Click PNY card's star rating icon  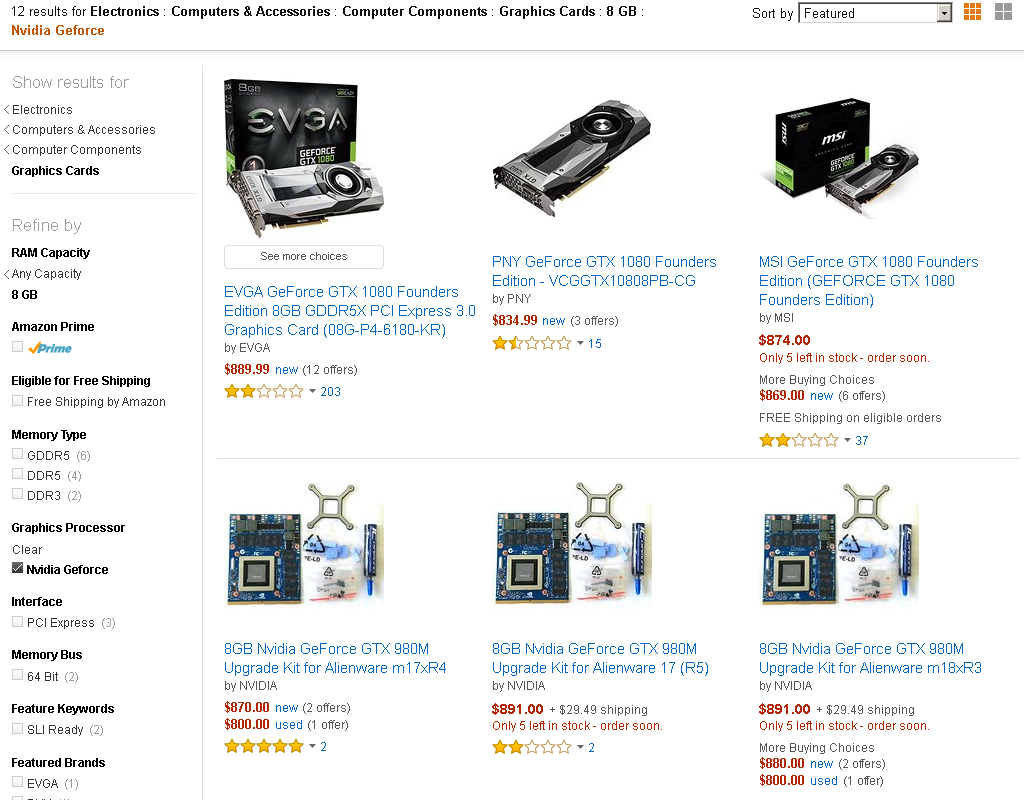coord(532,344)
